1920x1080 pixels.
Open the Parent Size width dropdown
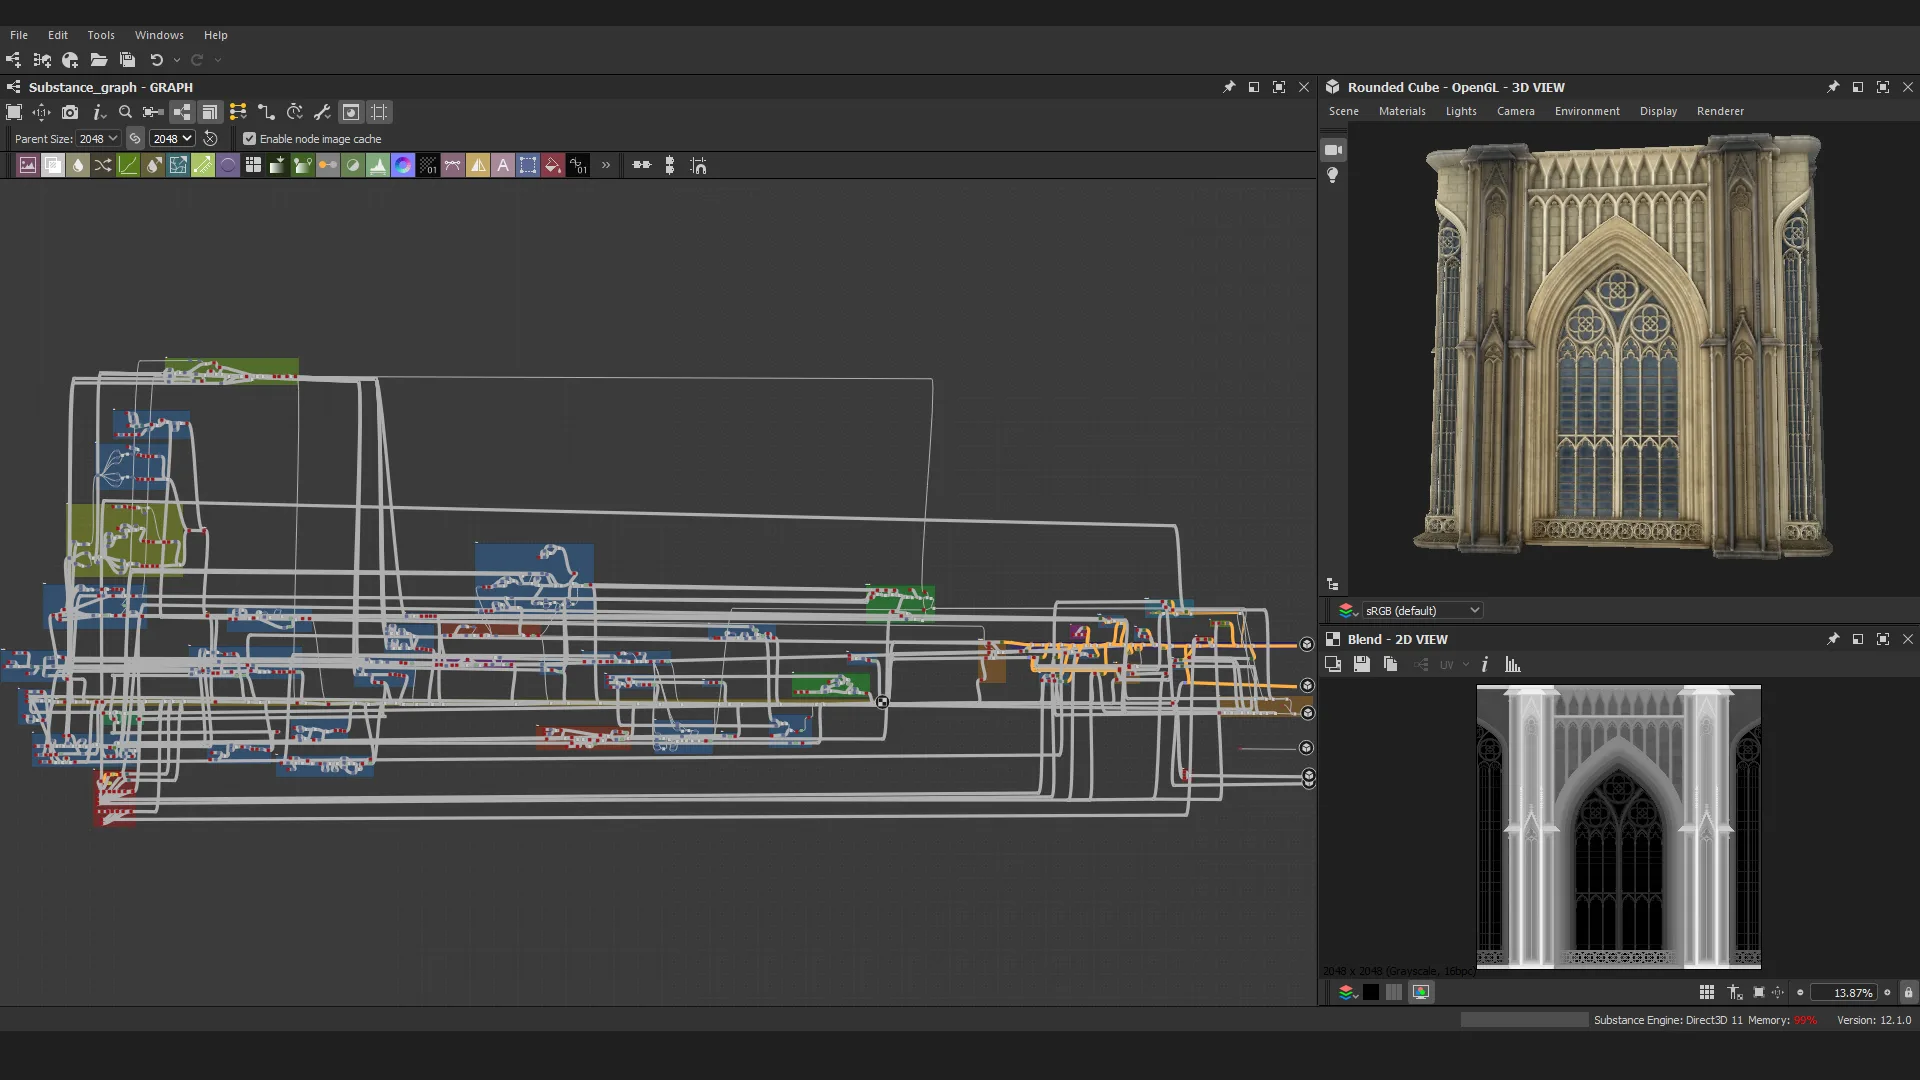tap(98, 139)
